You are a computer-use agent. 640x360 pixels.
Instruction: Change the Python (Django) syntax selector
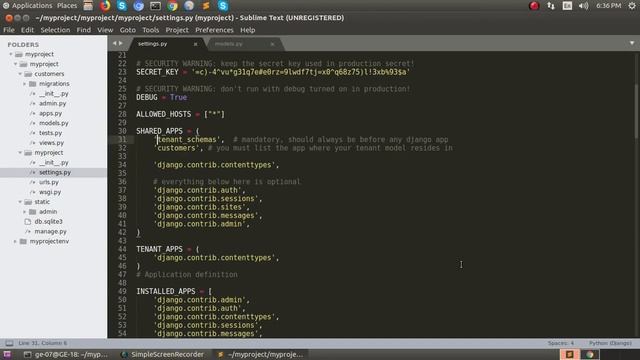(610, 343)
